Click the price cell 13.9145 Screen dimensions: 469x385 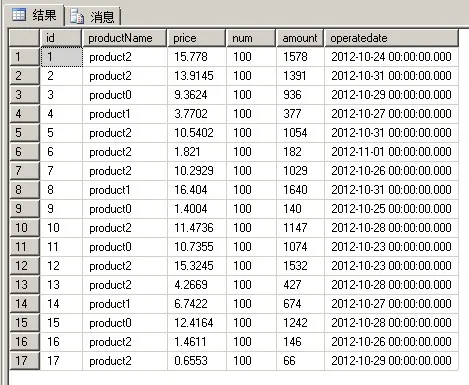[197, 76]
